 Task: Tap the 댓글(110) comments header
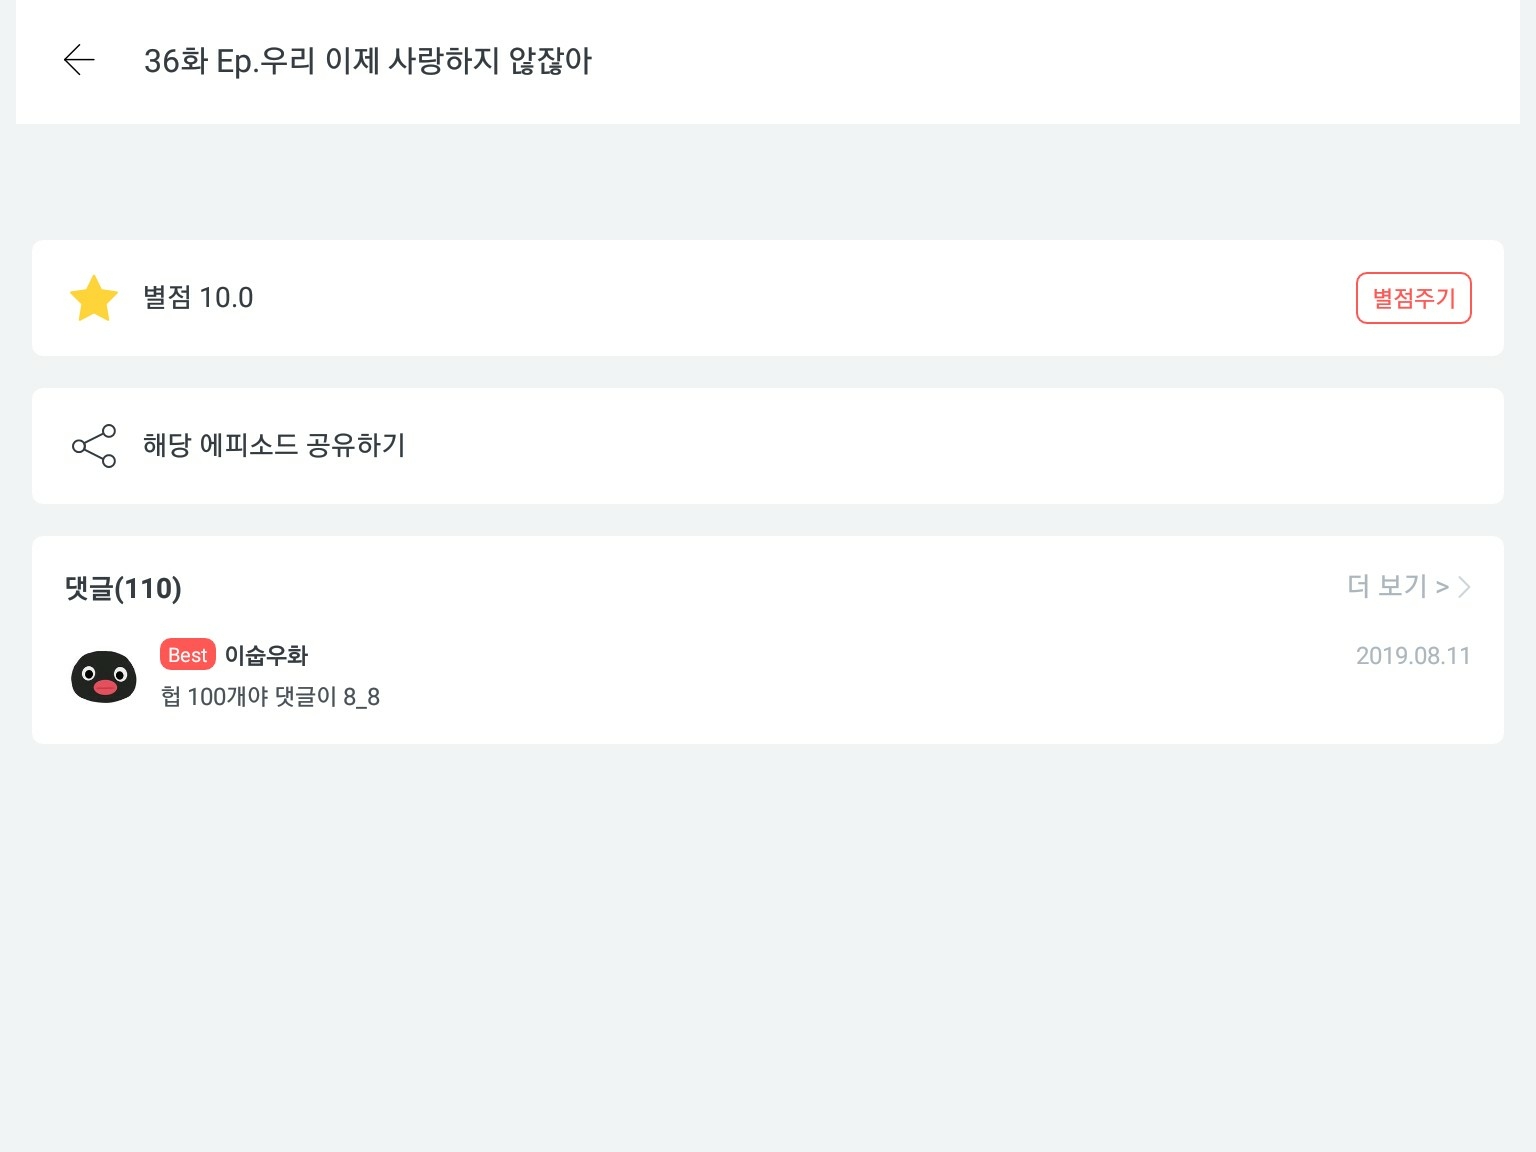[x=123, y=588]
